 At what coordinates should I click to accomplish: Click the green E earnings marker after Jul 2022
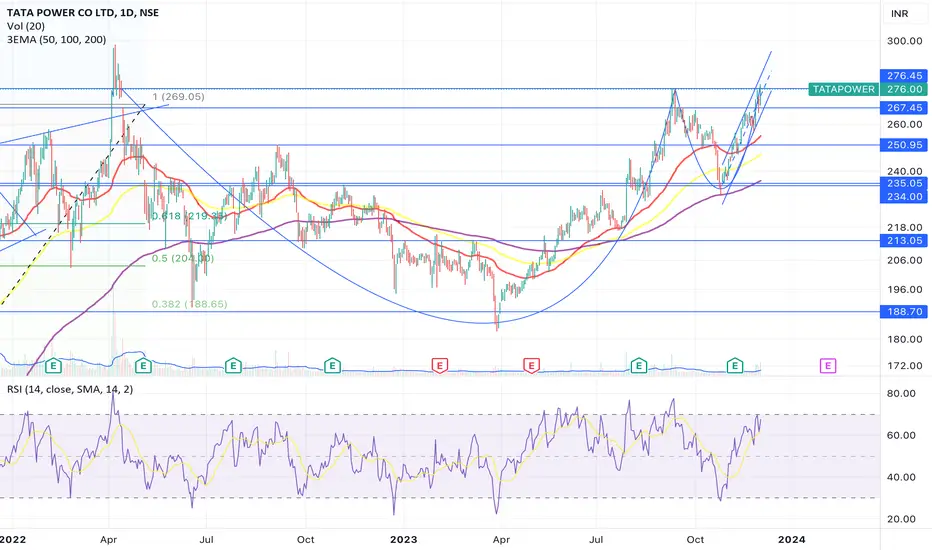233,365
